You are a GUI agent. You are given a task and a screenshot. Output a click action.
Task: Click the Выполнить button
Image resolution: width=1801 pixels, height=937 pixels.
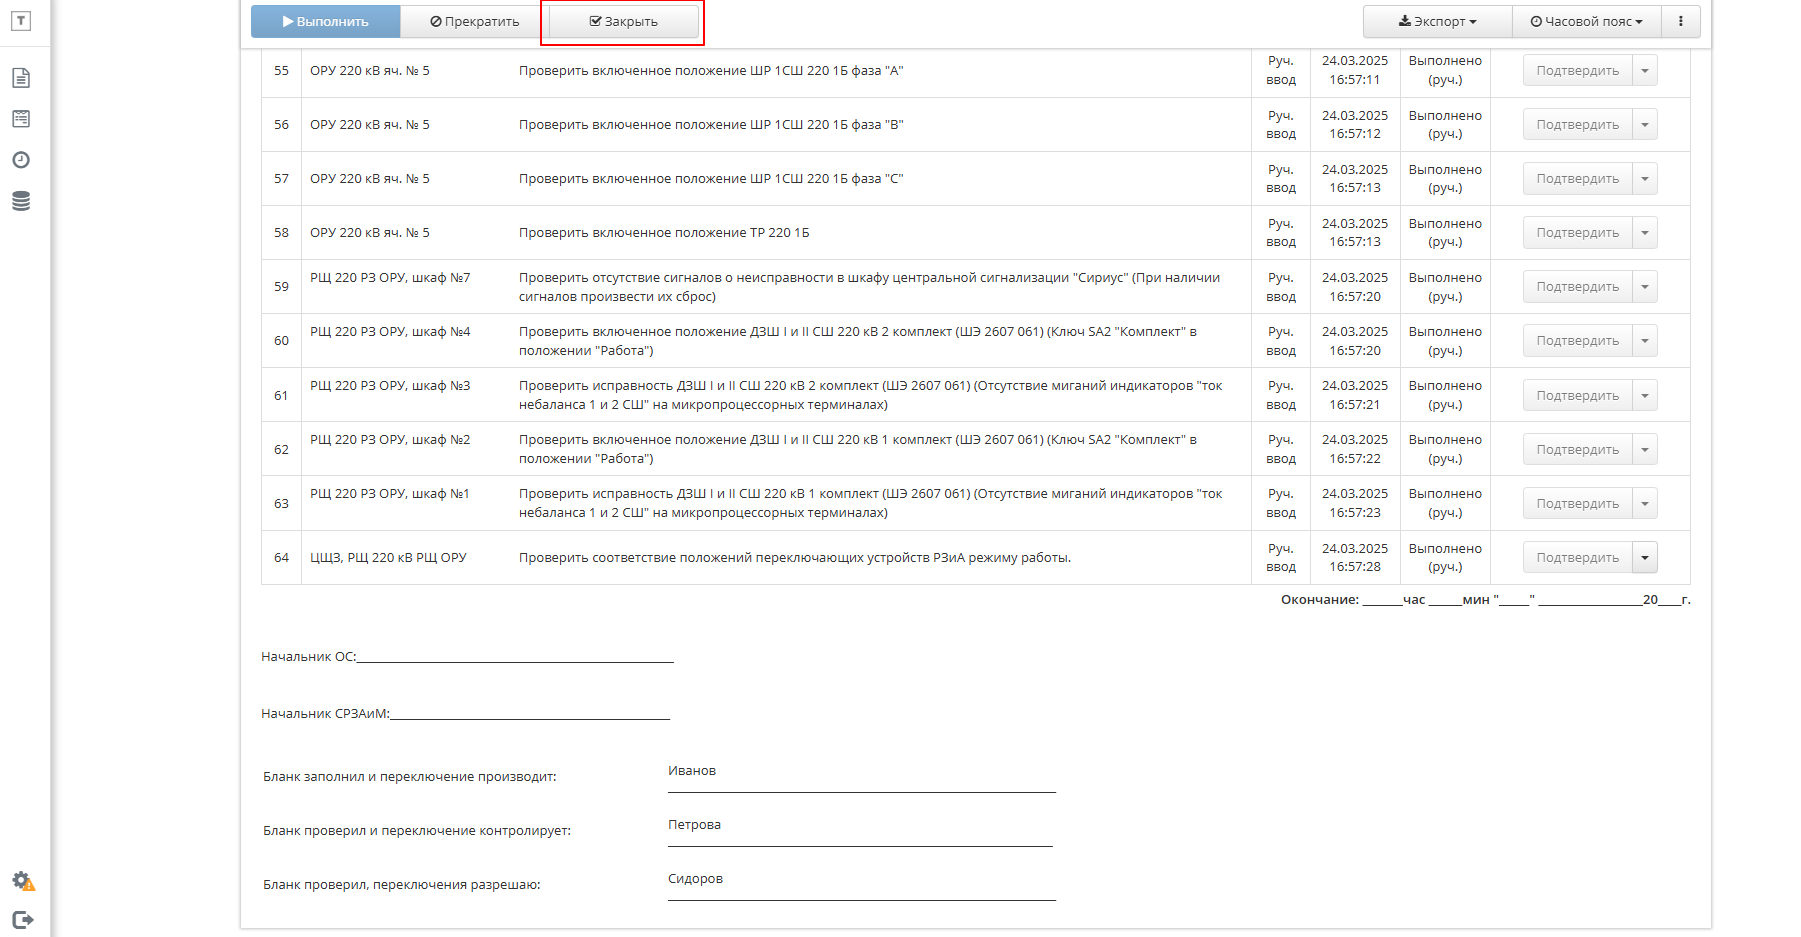coord(326,21)
